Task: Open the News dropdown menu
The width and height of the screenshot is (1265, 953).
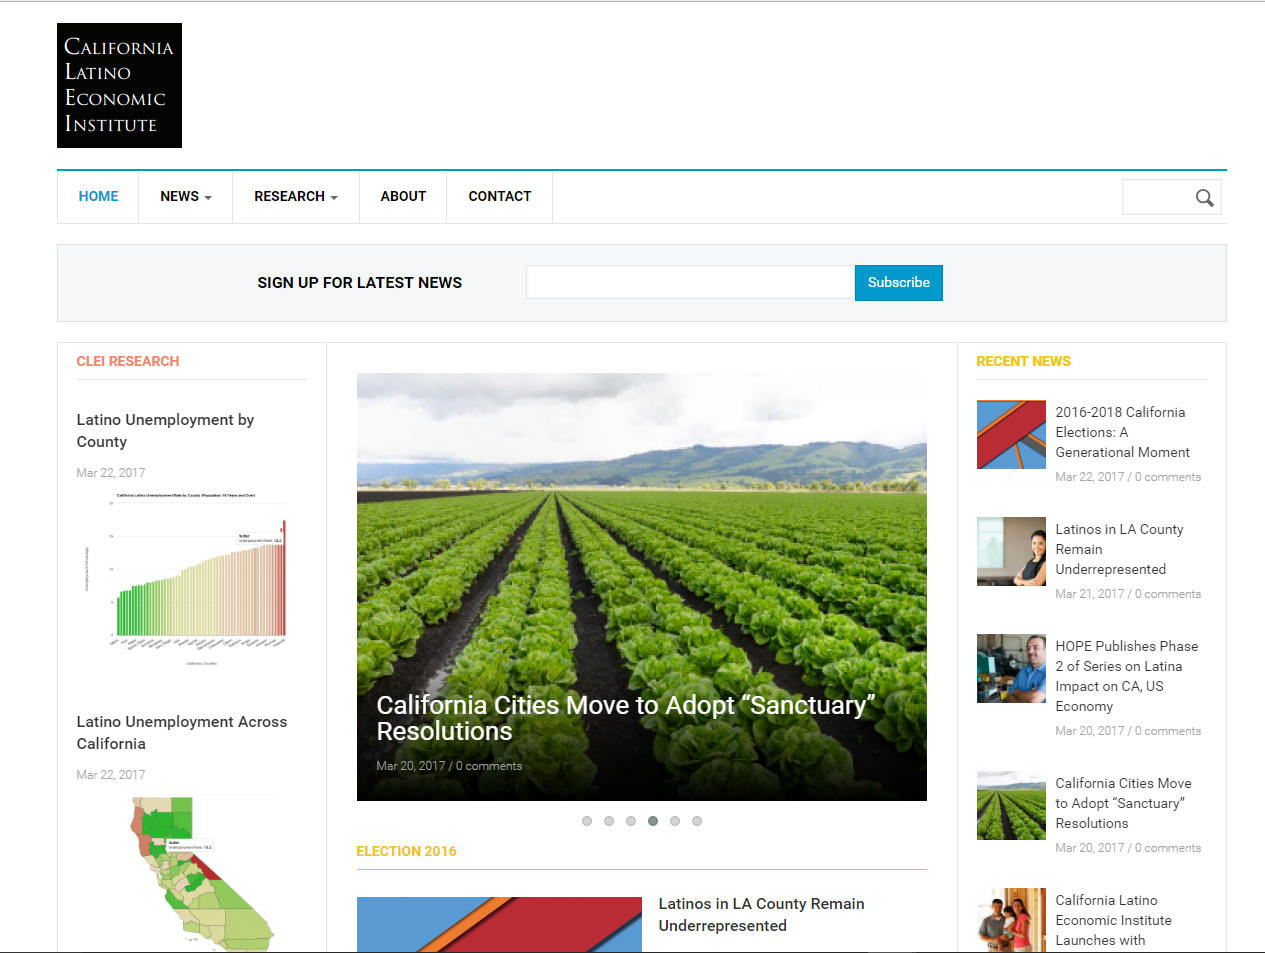Action: click(x=185, y=197)
